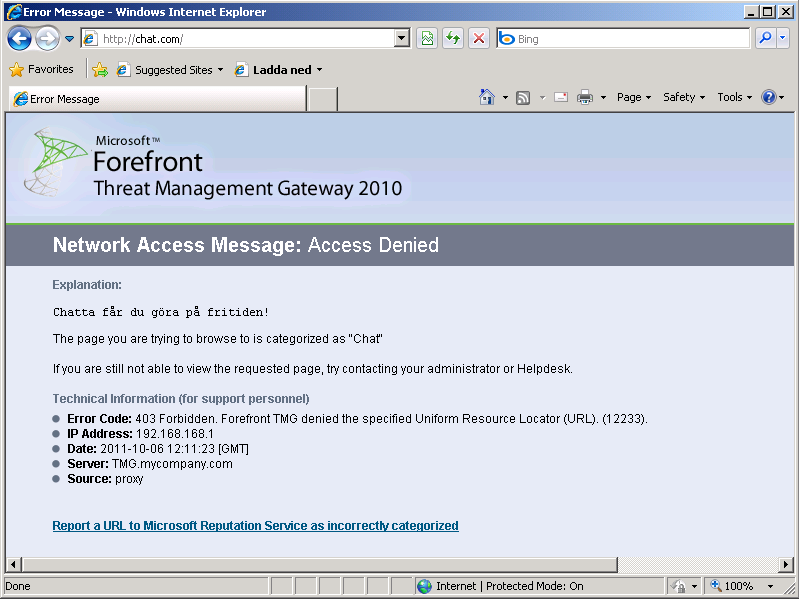Open the Favorites button
The height and width of the screenshot is (599, 799).
(x=41, y=70)
